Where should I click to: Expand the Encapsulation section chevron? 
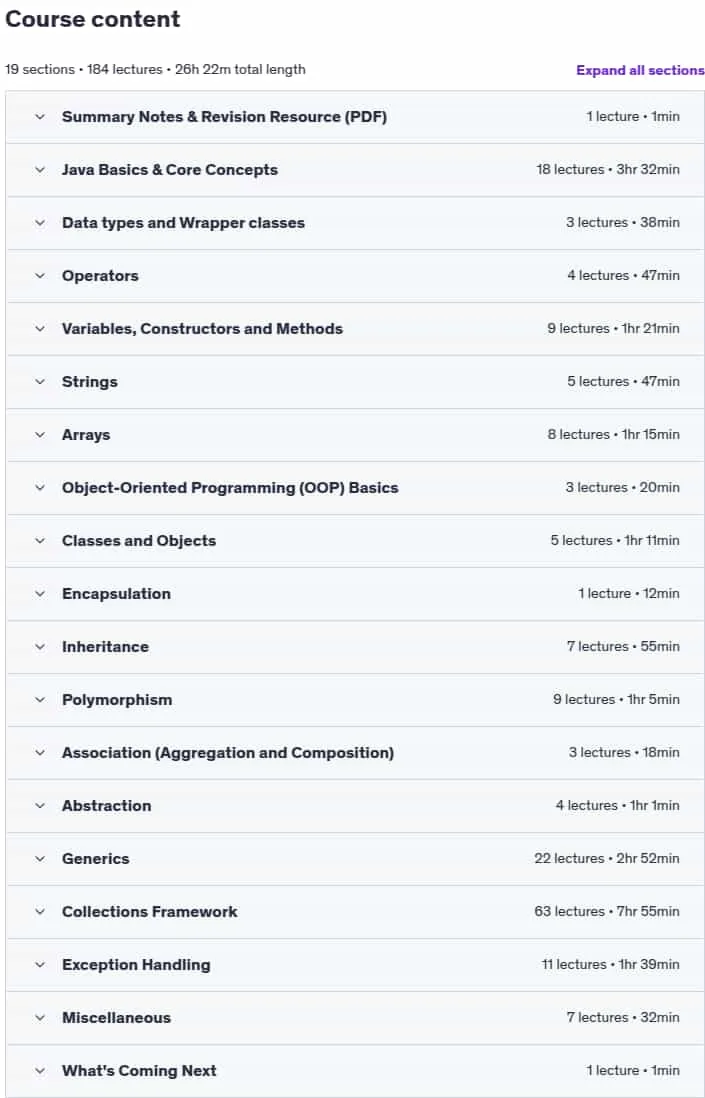(x=40, y=594)
